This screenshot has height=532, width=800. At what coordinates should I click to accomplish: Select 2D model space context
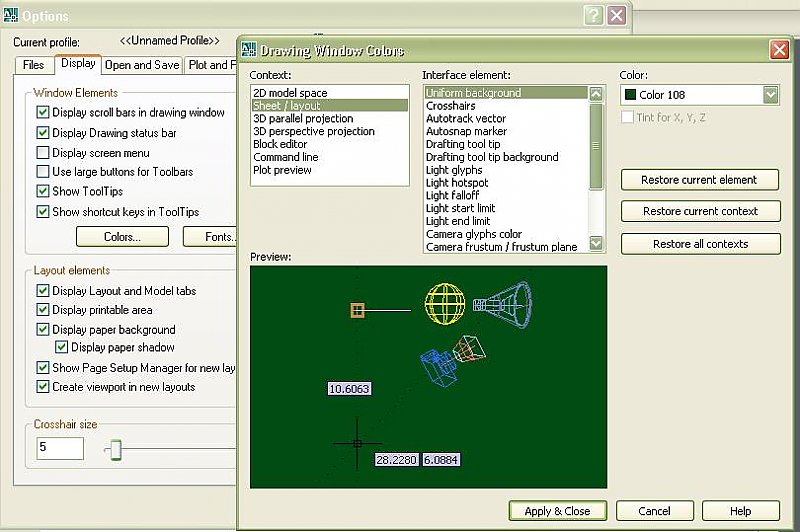[x=330, y=93]
